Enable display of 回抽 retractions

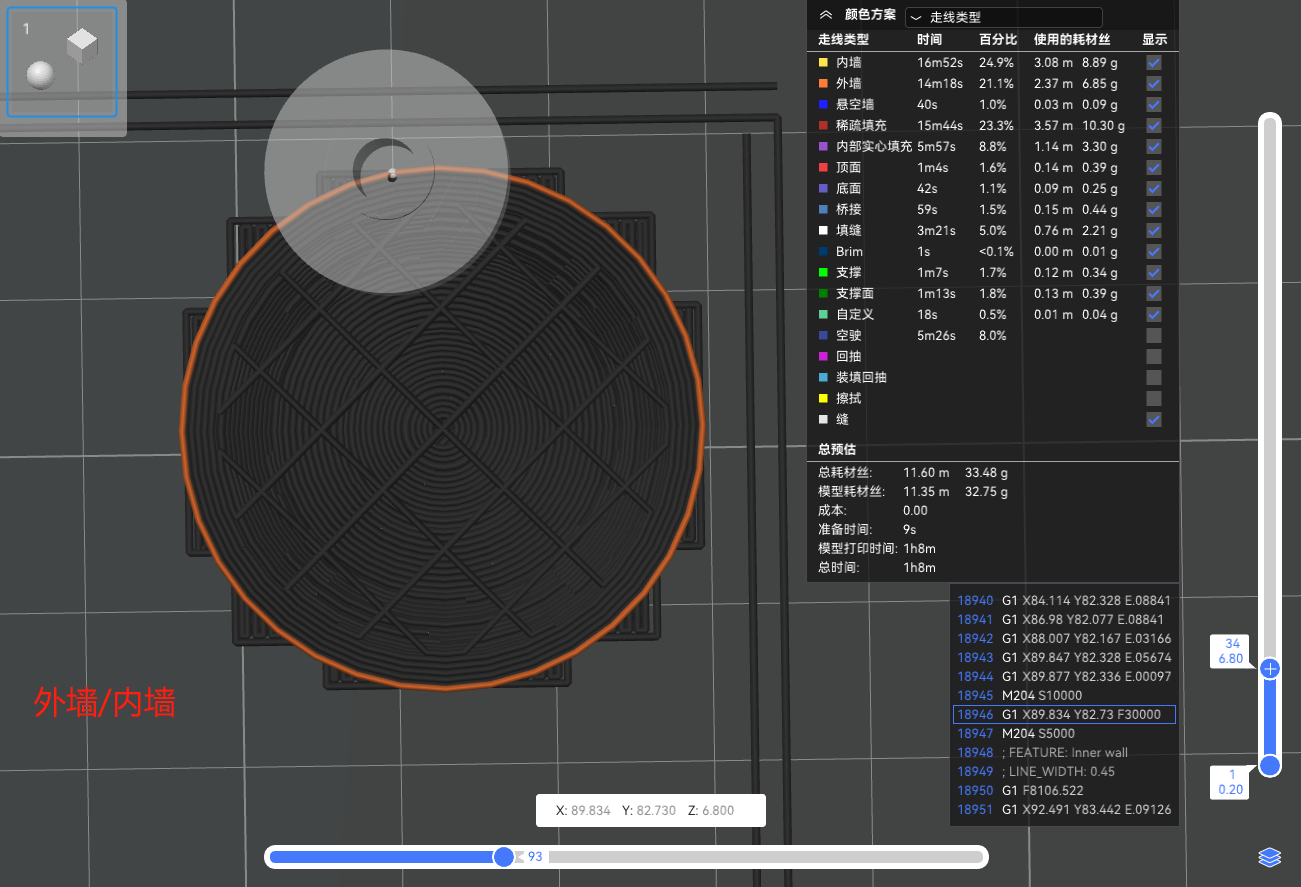pos(1154,357)
